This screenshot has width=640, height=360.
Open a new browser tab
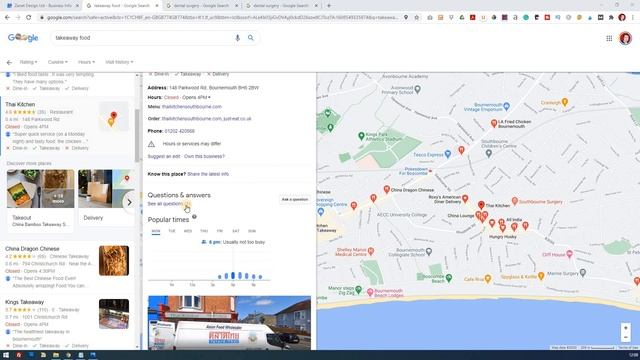[x=329, y=6]
